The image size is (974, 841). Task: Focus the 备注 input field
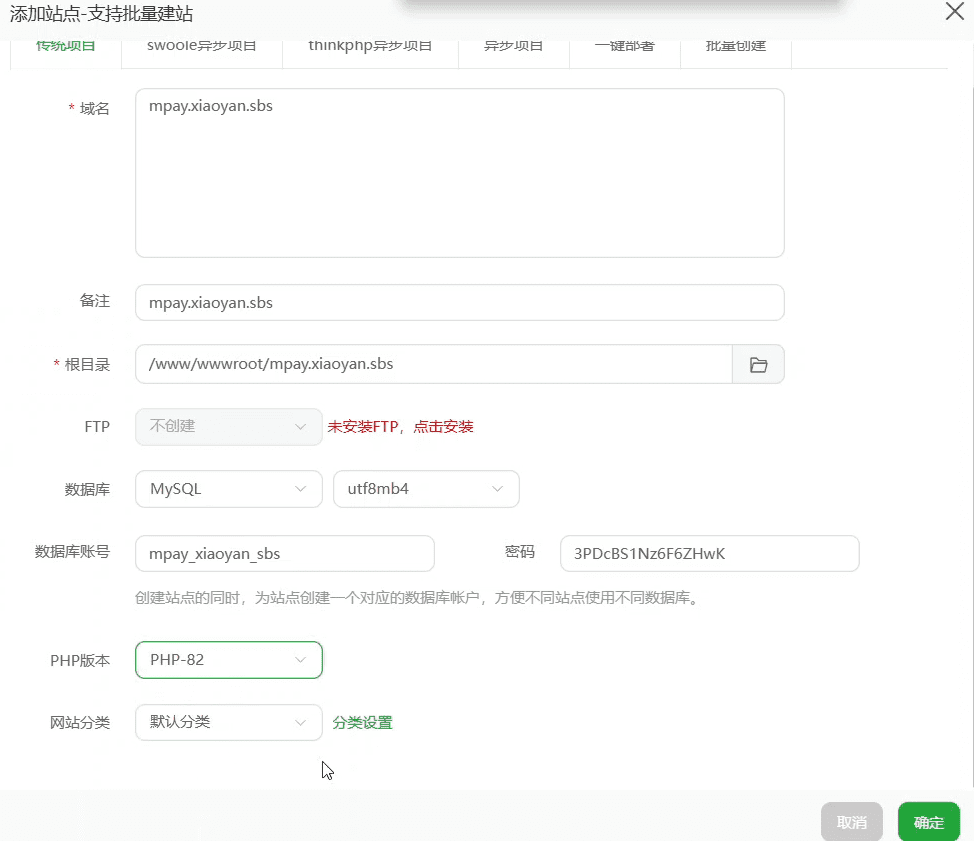point(459,303)
